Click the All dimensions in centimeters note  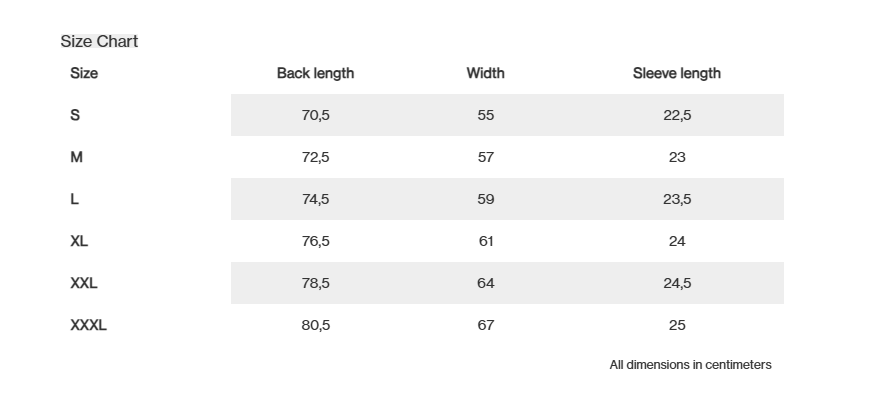click(x=690, y=365)
